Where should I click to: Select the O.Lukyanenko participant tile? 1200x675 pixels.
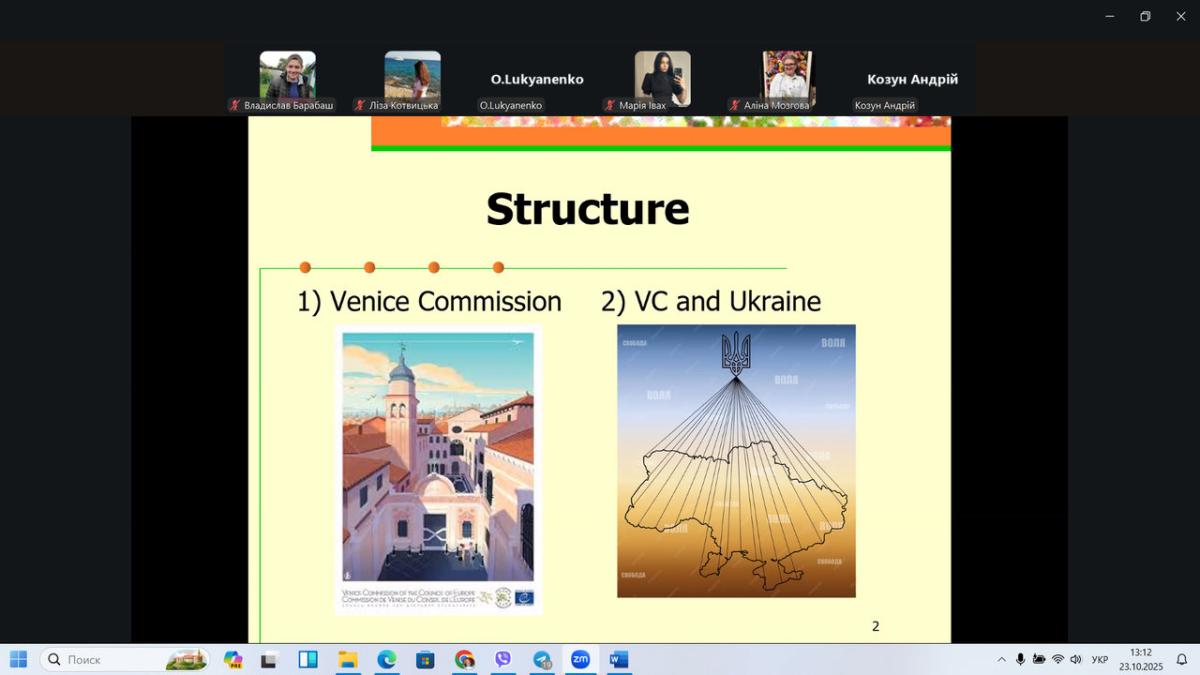coord(537,80)
